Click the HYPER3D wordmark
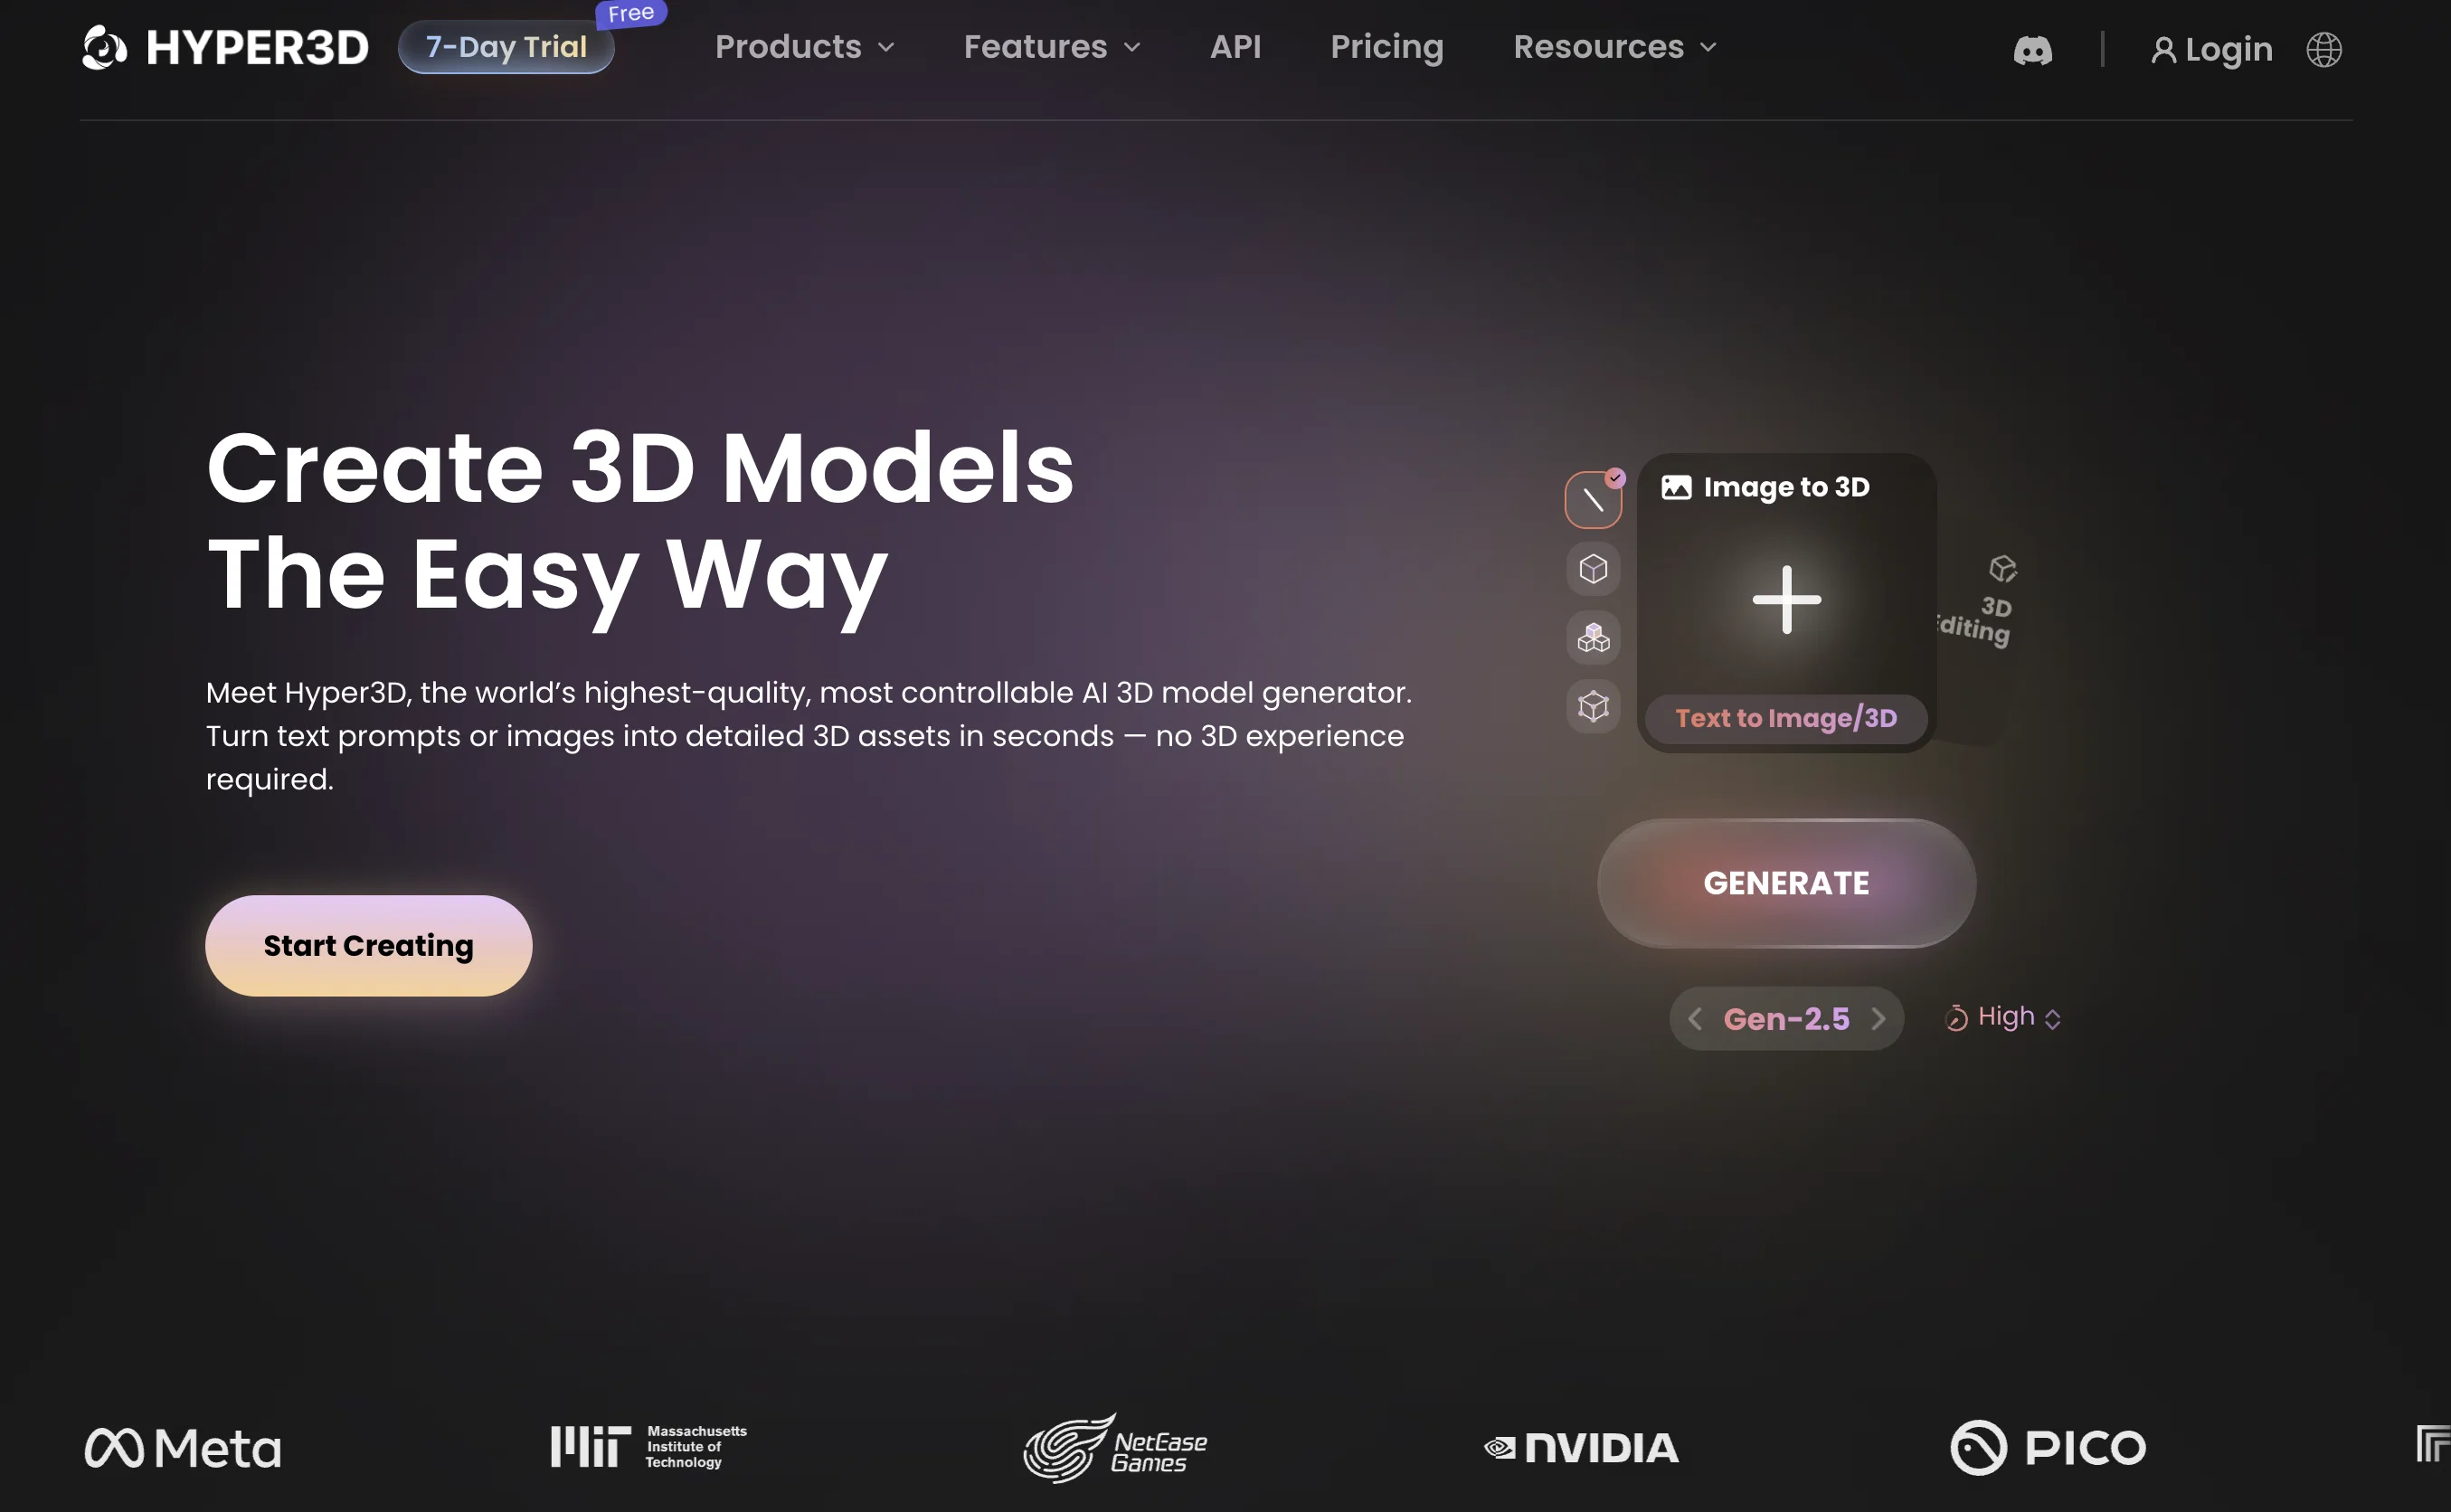Screen dimensions: 2451x1512 coord(257,48)
